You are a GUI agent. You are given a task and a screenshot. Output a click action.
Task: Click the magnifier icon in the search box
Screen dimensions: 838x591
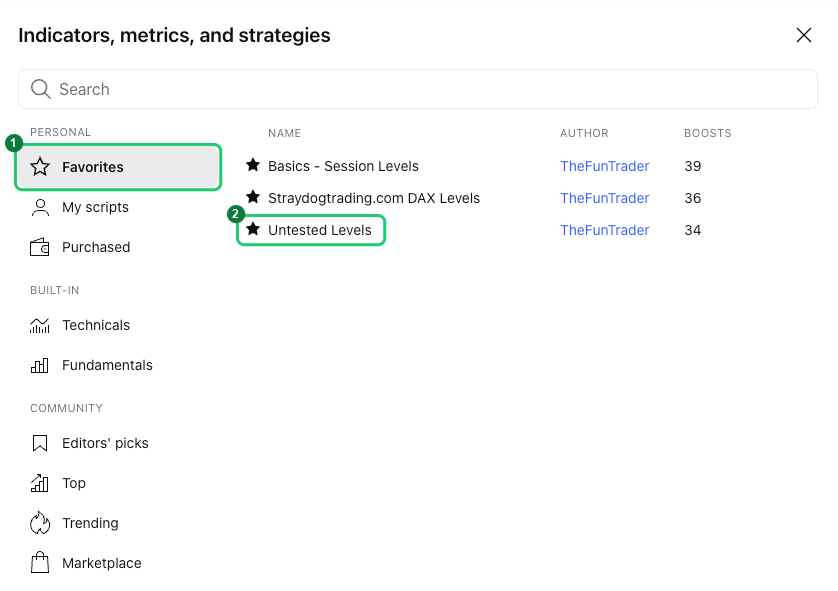point(41,89)
